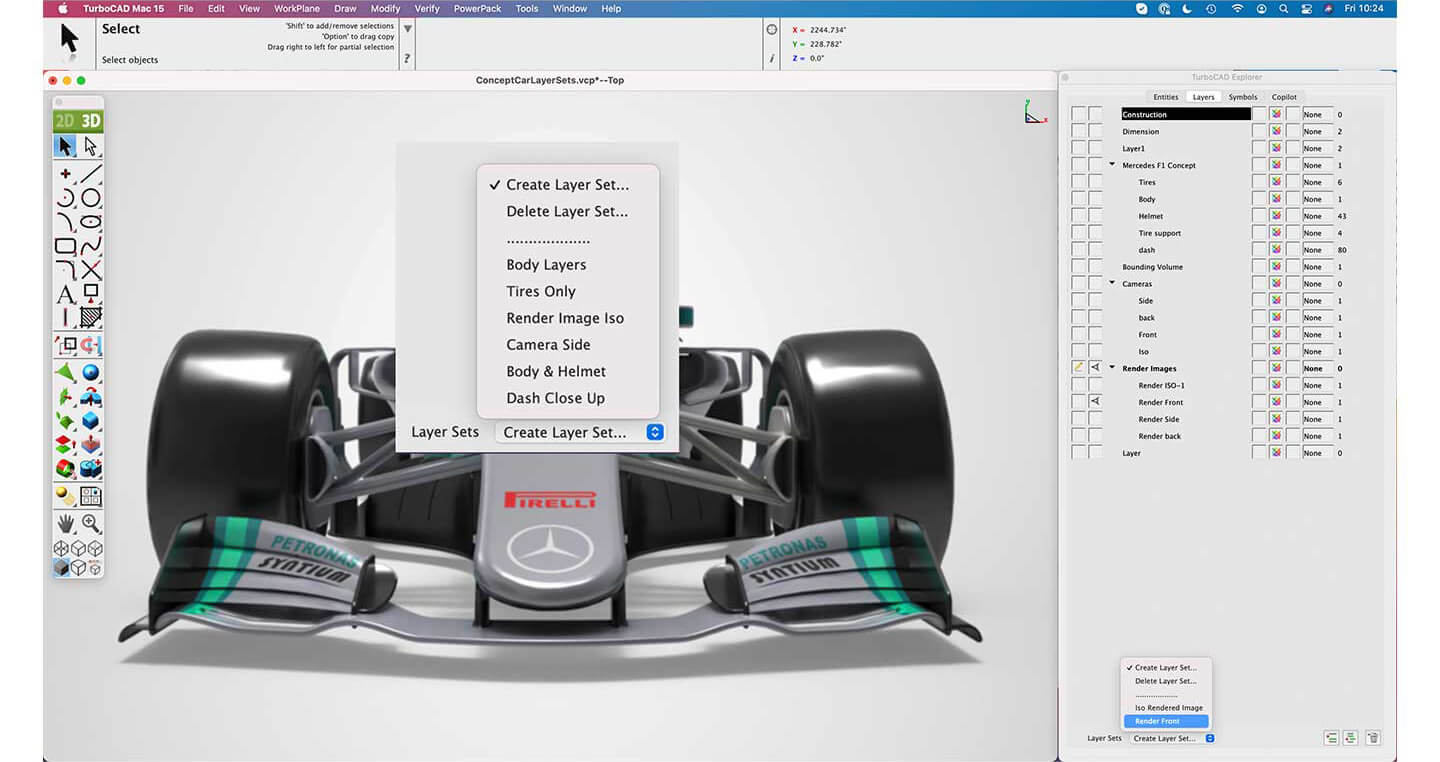Click the new layer icon in Explorer
This screenshot has height=762, width=1440.
point(1331,738)
